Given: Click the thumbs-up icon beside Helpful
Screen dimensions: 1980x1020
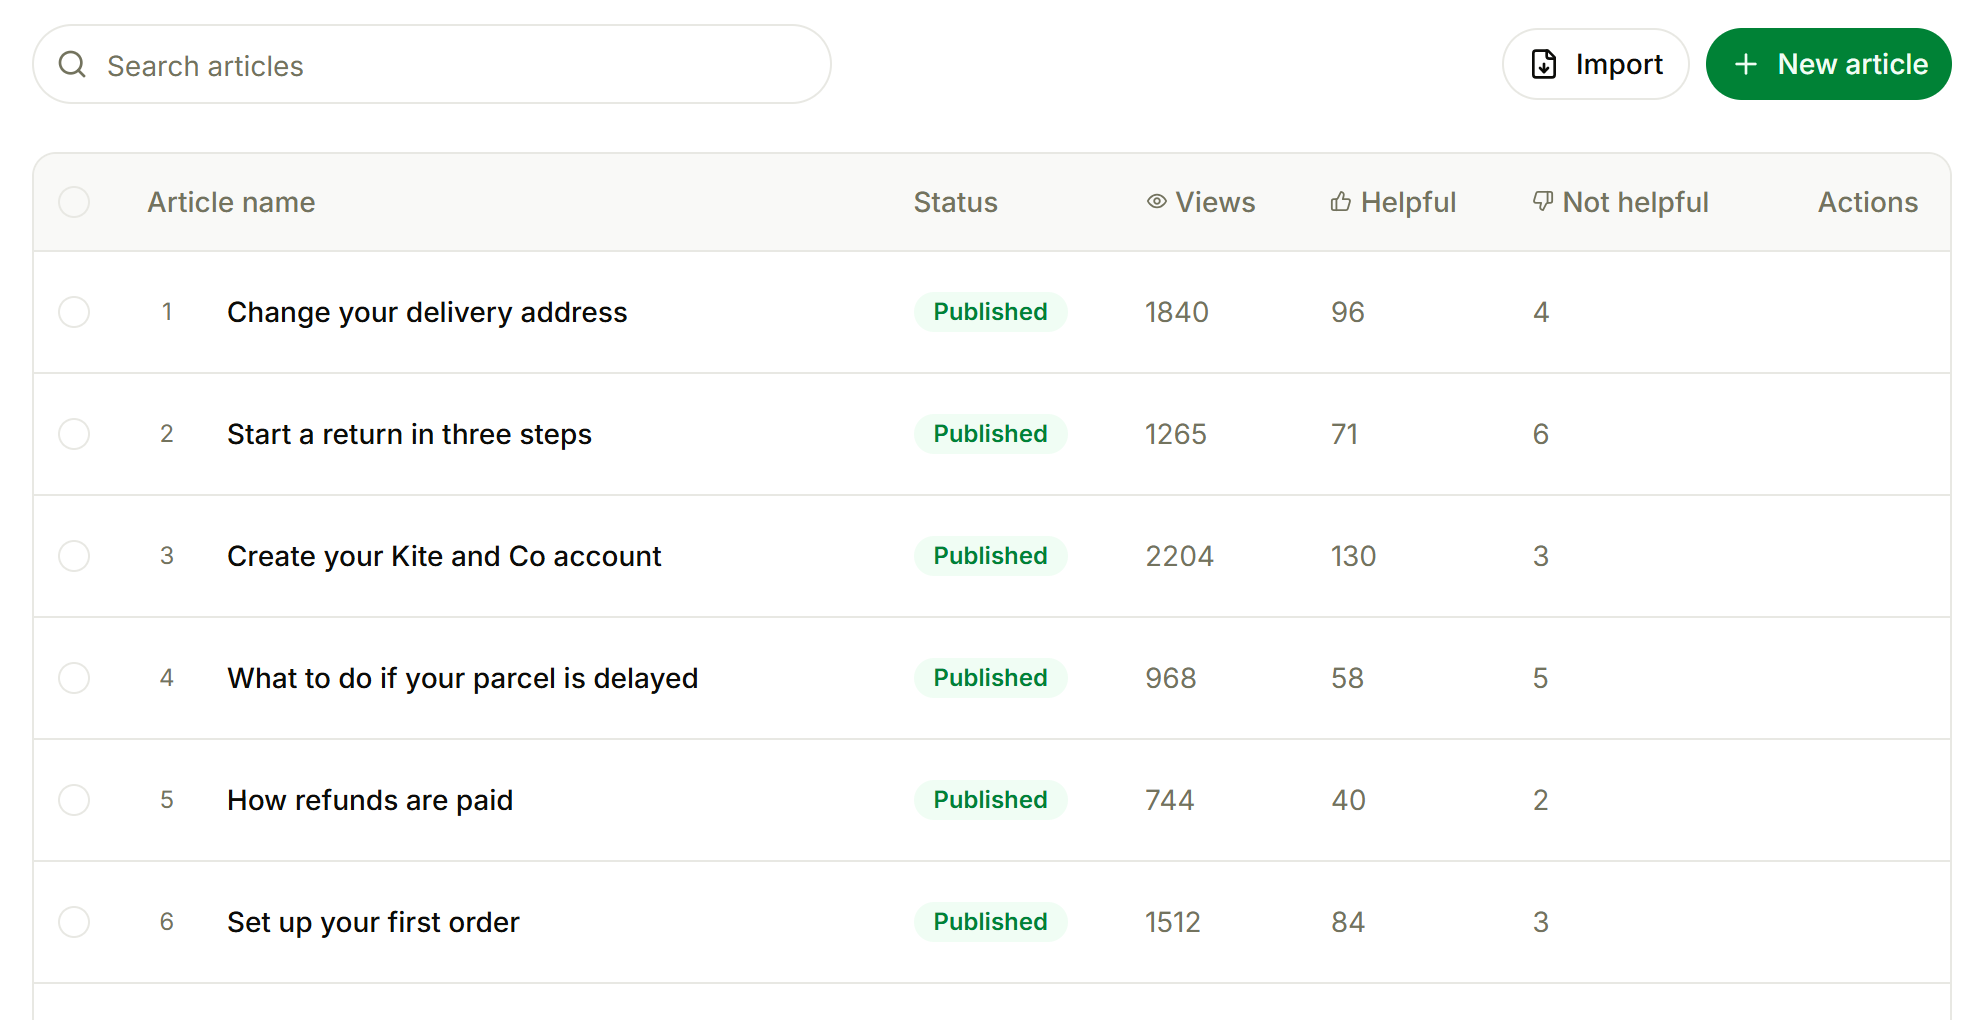Looking at the screenshot, I should pyautogui.click(x=1341, y=202).
